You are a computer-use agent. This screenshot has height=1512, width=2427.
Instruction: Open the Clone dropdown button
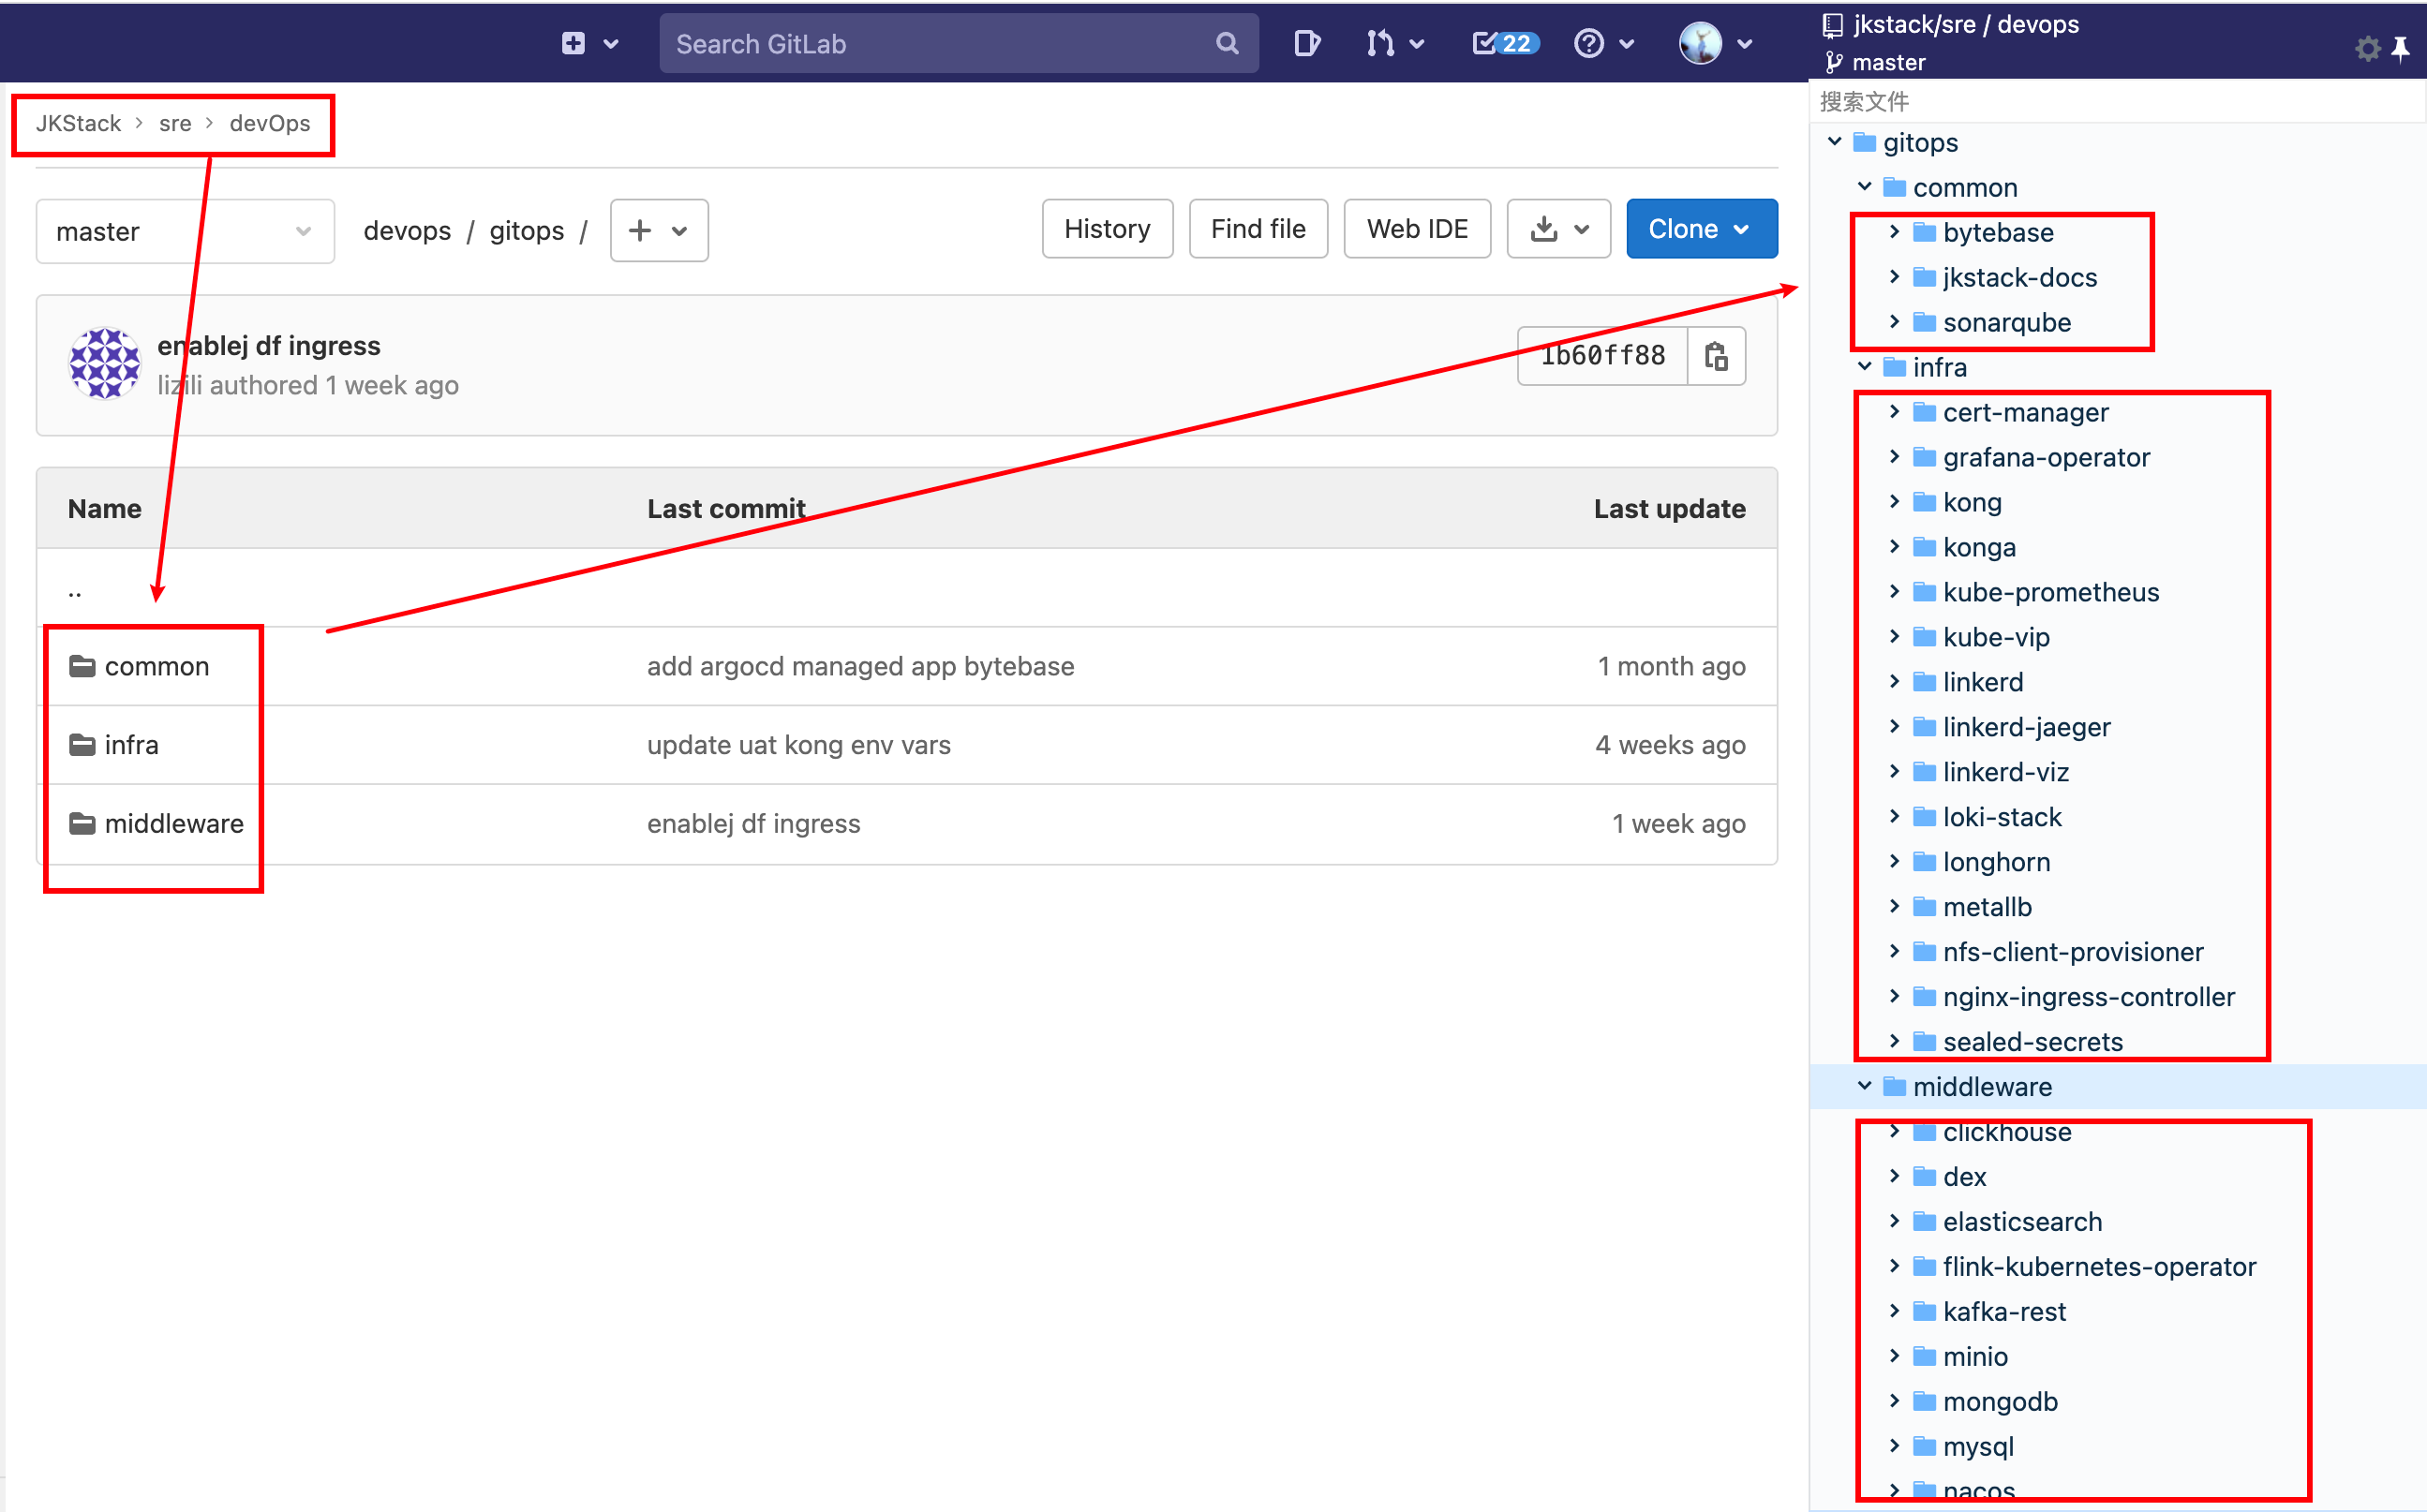[1701, 229]
